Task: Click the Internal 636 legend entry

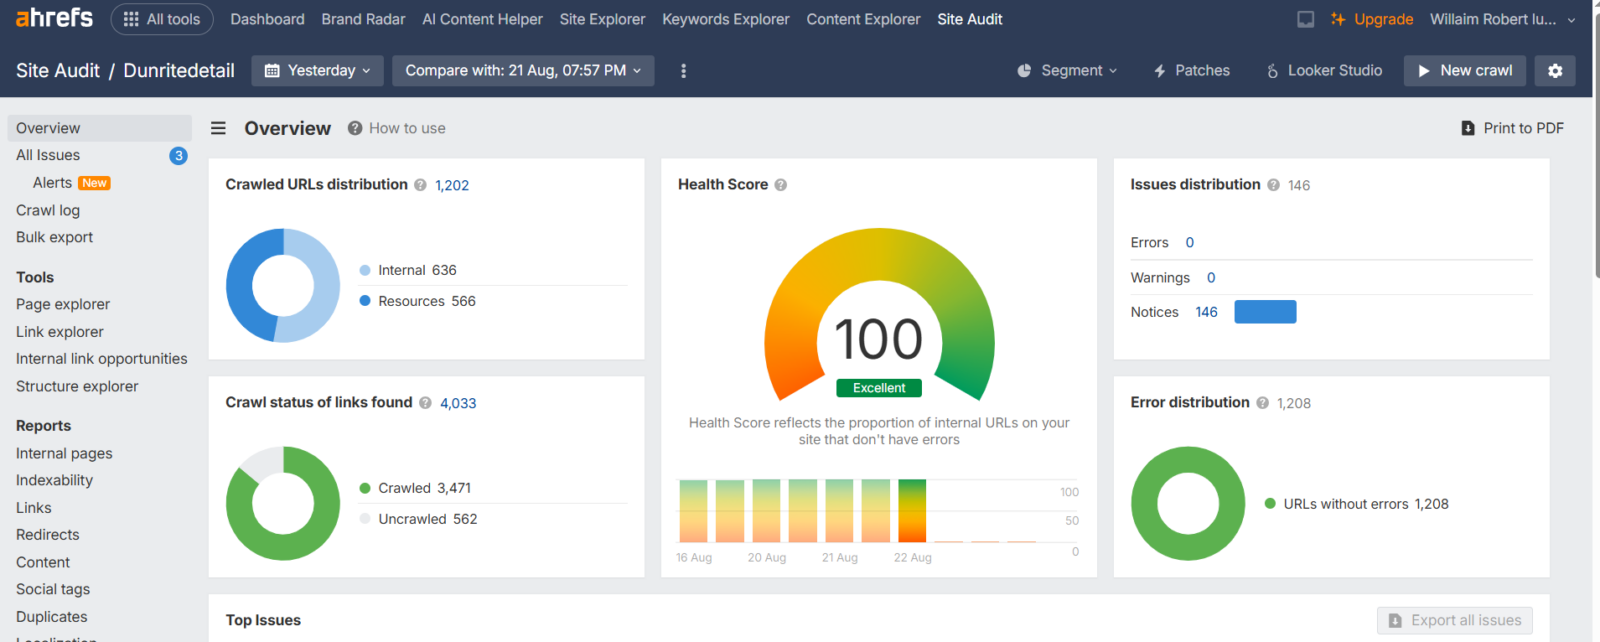Action: pos(408,270)
